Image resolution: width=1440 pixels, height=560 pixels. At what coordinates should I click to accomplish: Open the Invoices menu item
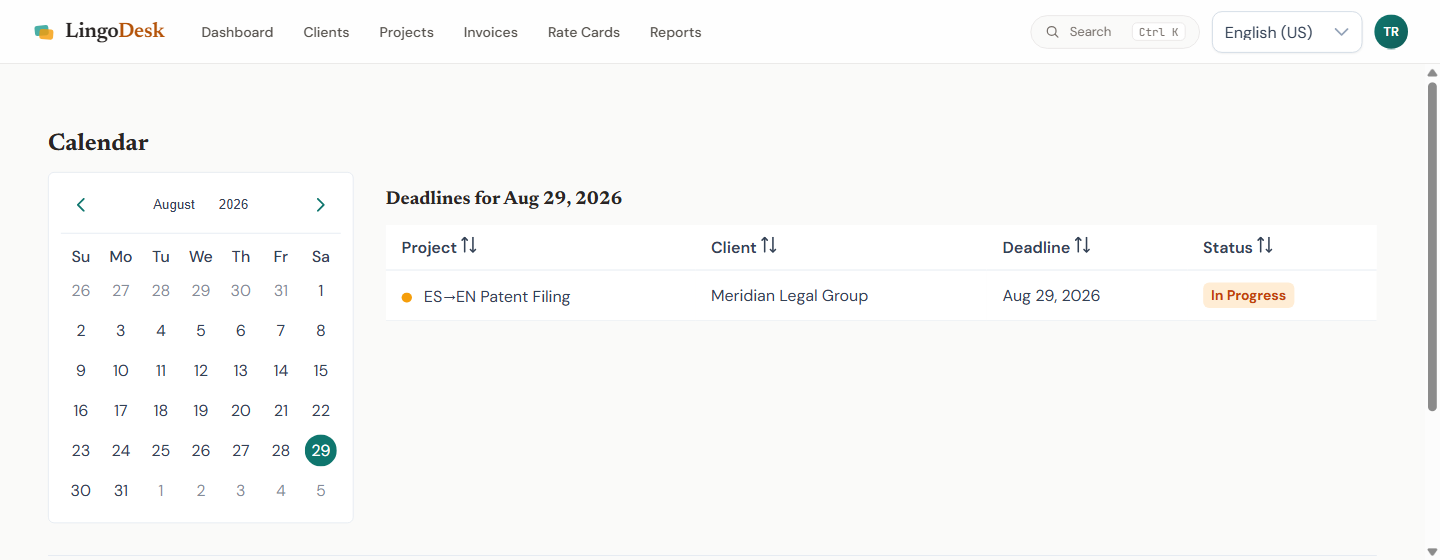(491, 32)
